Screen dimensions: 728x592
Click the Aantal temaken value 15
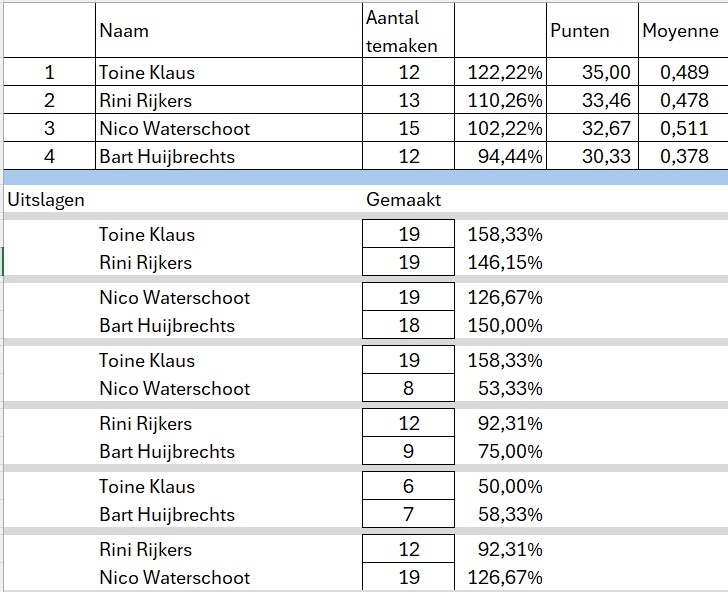(x=408, y=128)
